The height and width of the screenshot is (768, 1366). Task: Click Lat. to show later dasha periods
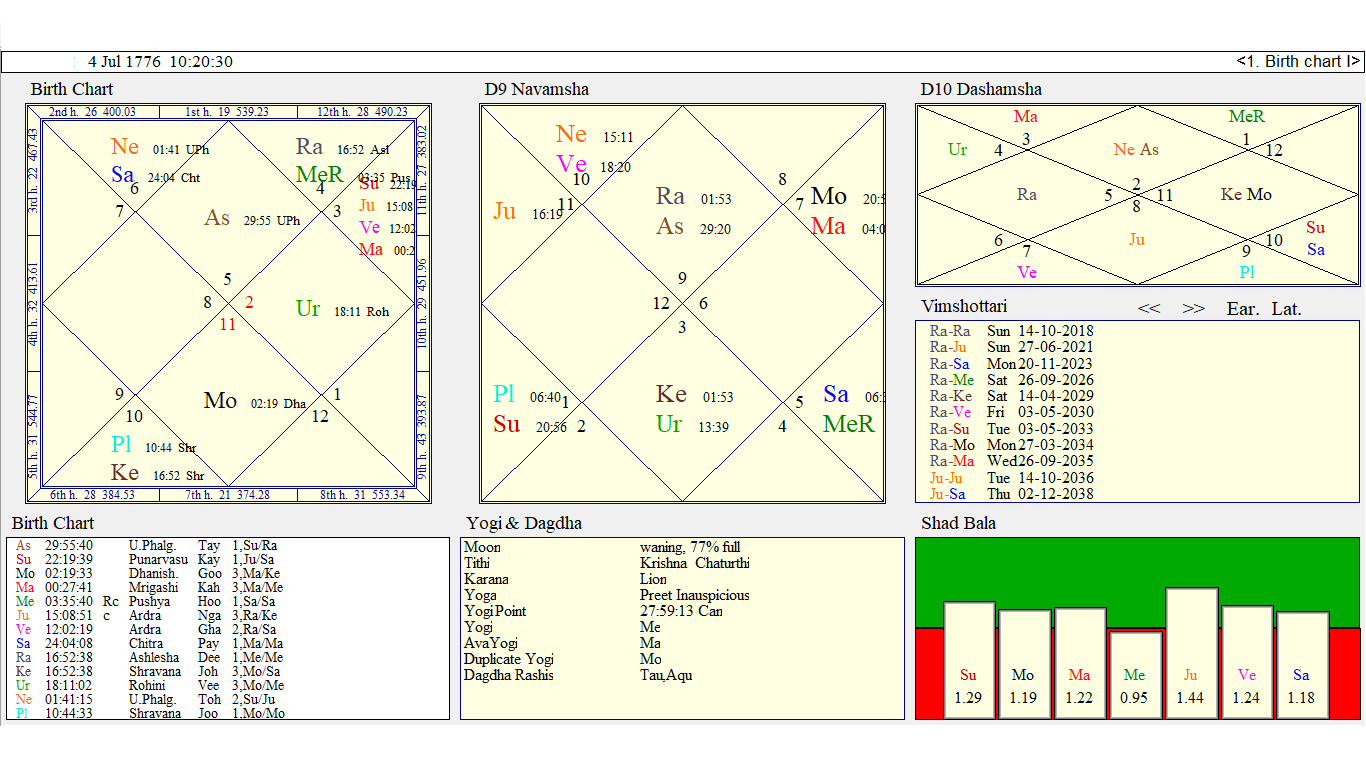tap(1287, 309)
